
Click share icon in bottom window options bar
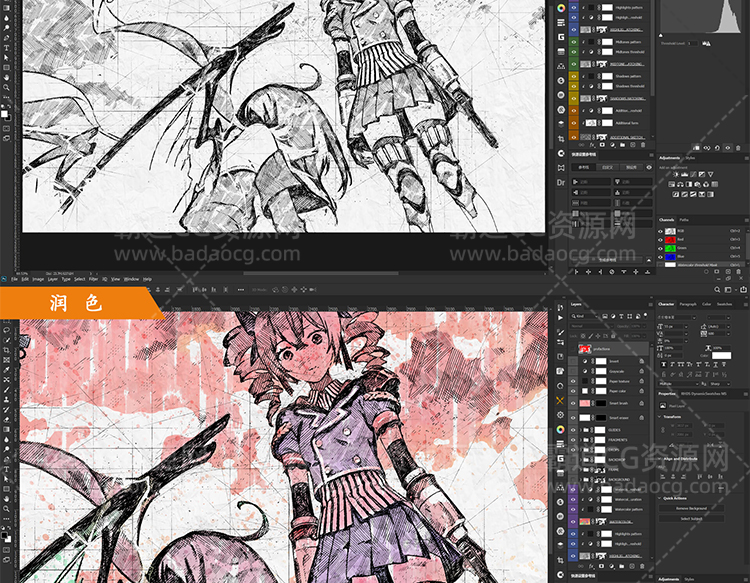743,289
